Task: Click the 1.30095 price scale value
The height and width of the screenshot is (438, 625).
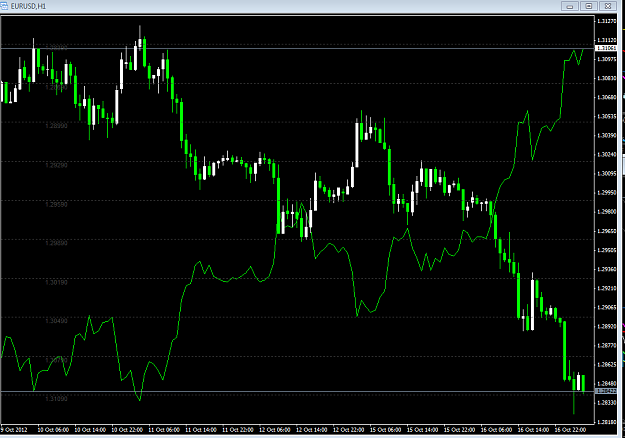Action: pos(606,174)
